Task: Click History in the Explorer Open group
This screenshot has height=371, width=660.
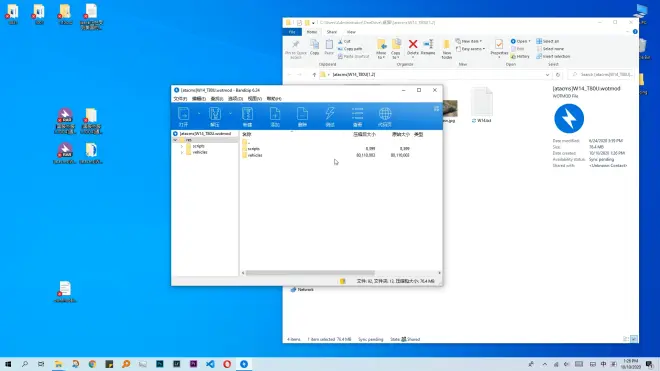Action: tap(520, 56)
